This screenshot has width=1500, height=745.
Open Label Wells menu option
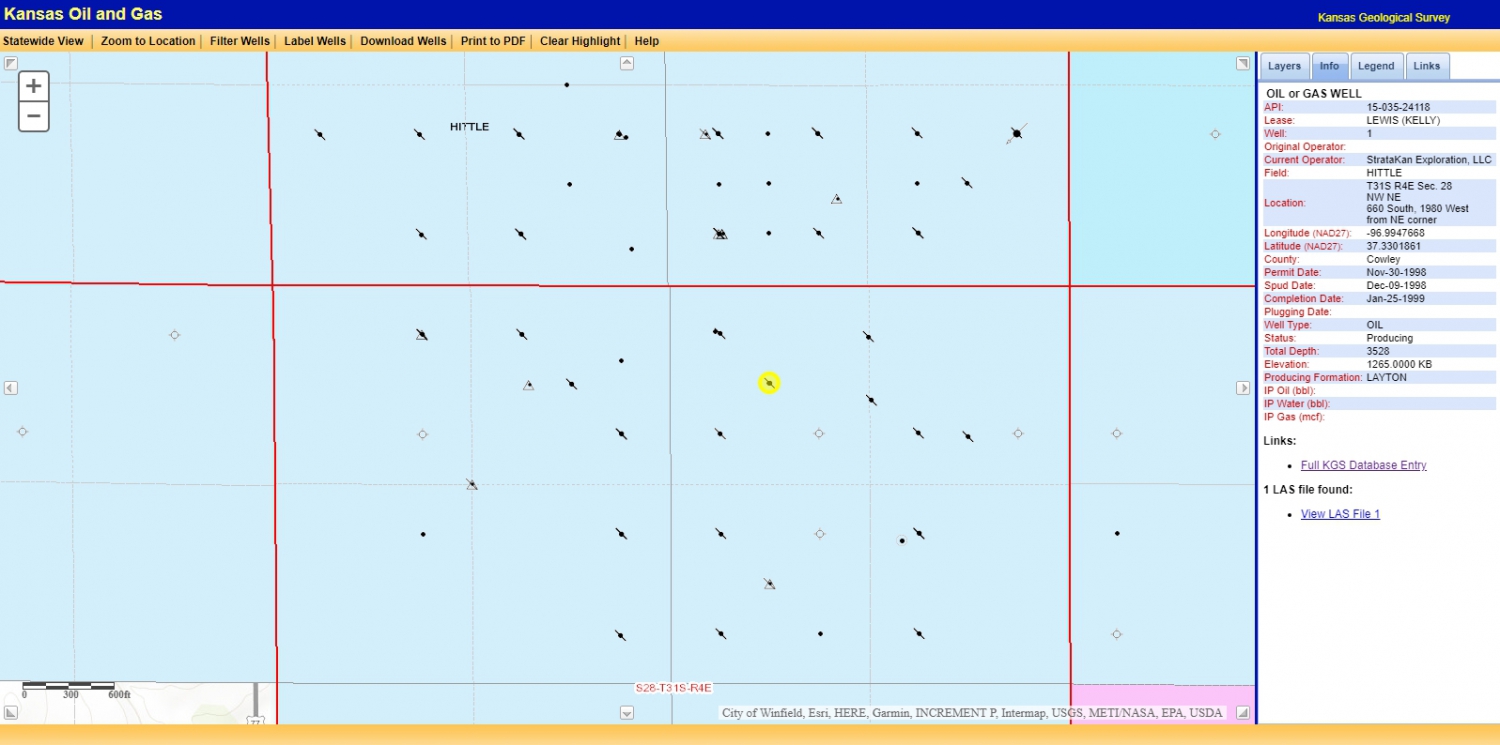pyautogui.click(x=315, y=41)
